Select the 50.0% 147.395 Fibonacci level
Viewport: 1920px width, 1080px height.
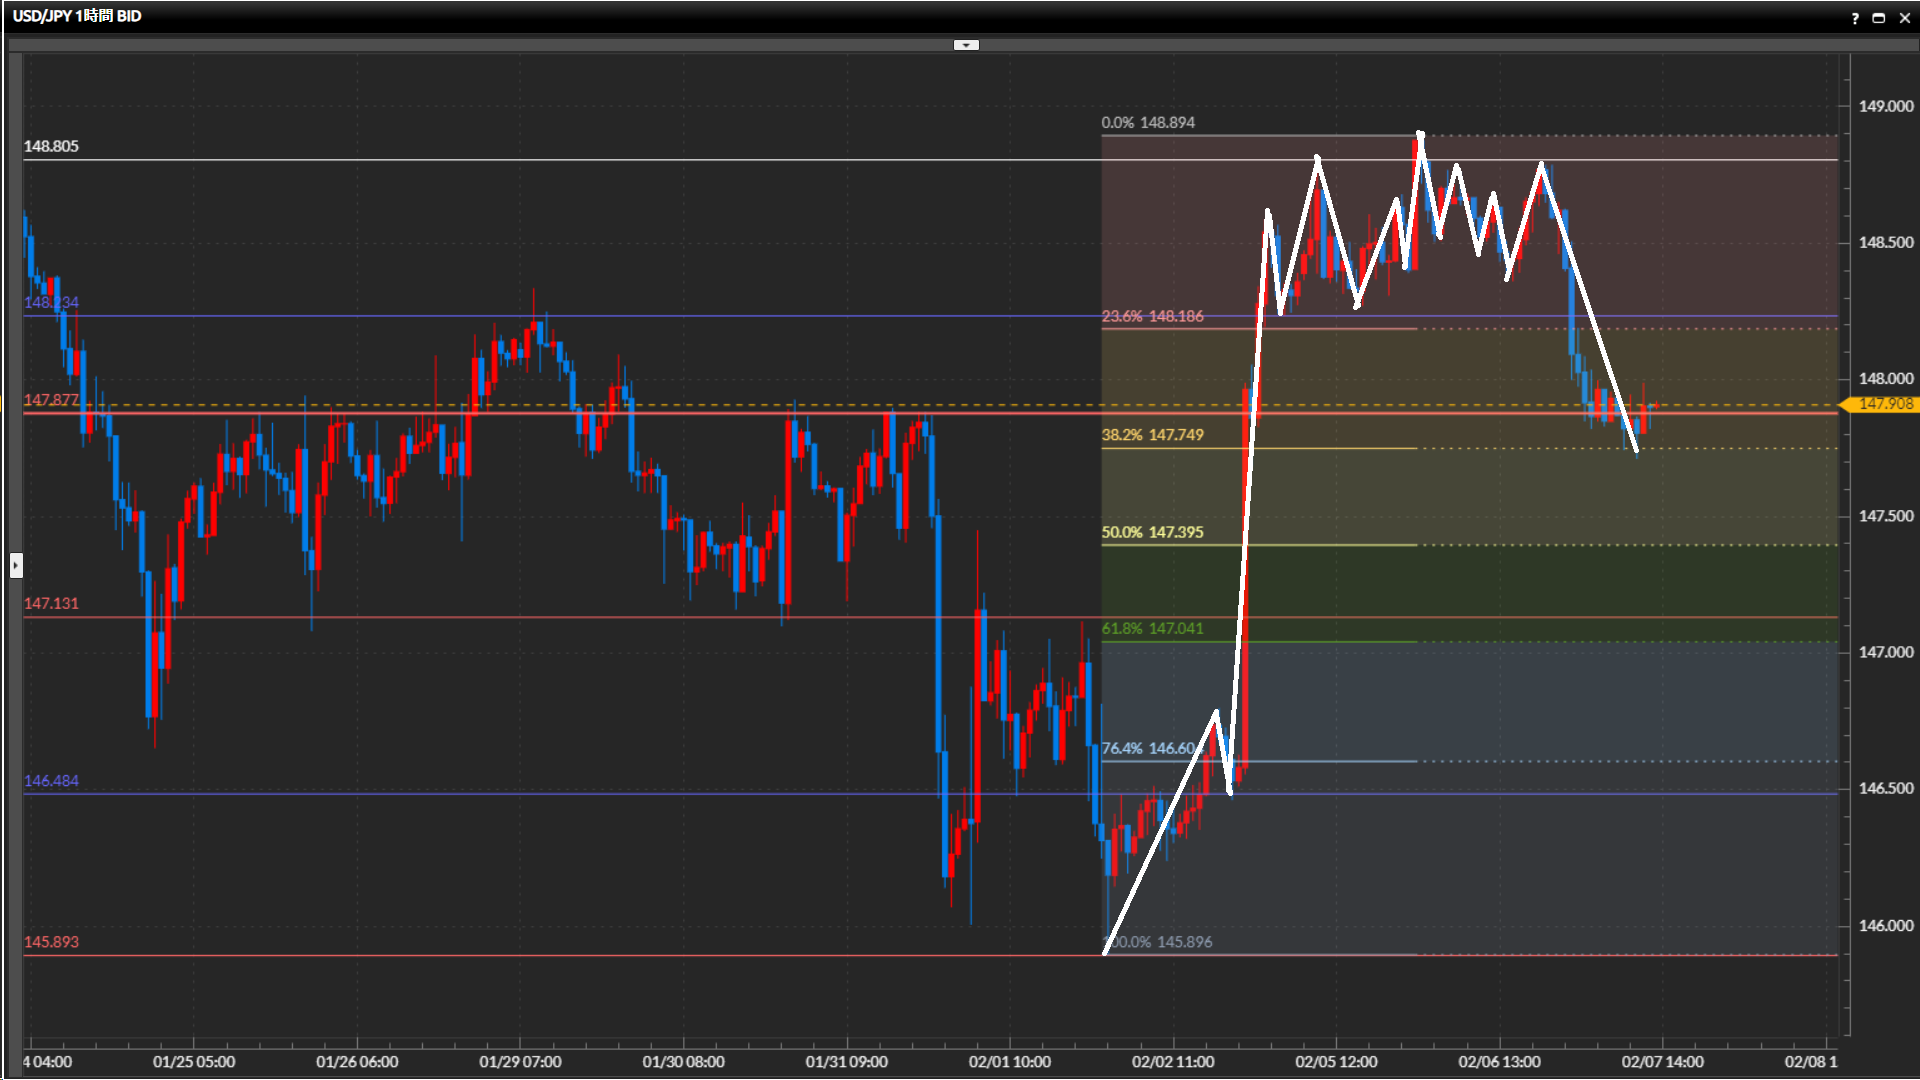click(x=1152, y=532)
